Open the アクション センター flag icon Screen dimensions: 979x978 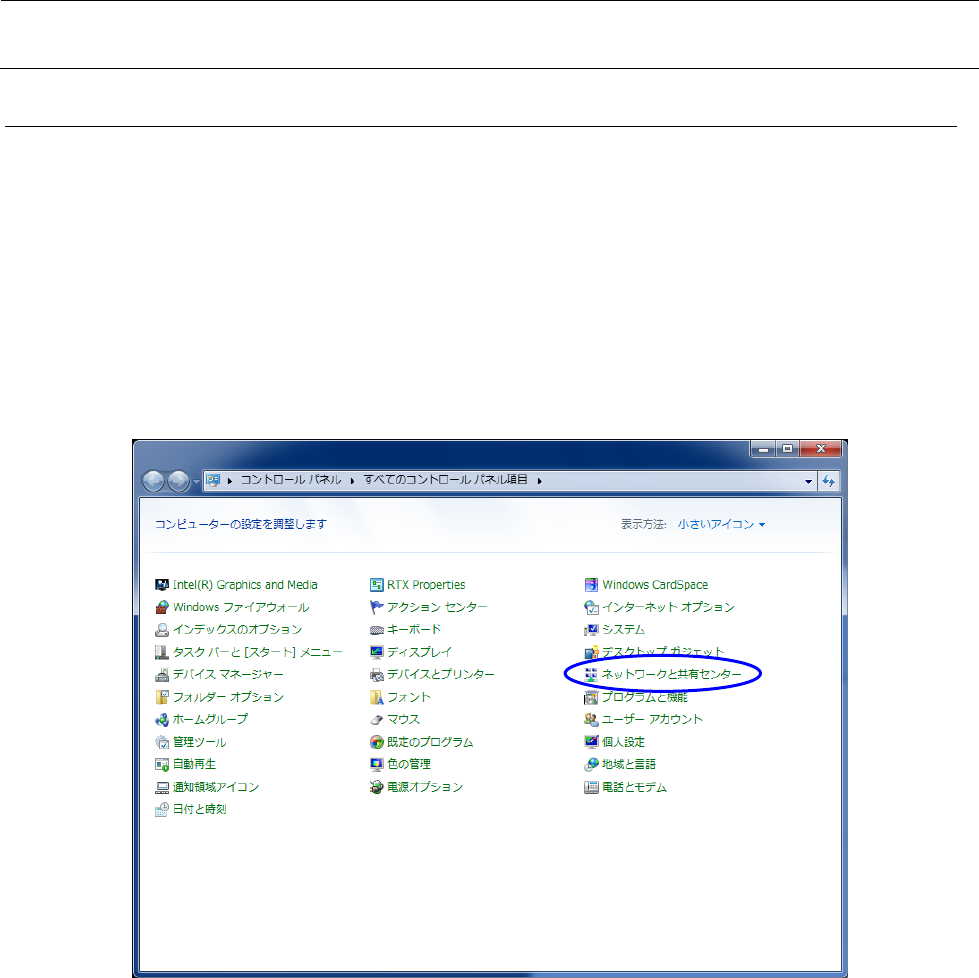[376, 607]
